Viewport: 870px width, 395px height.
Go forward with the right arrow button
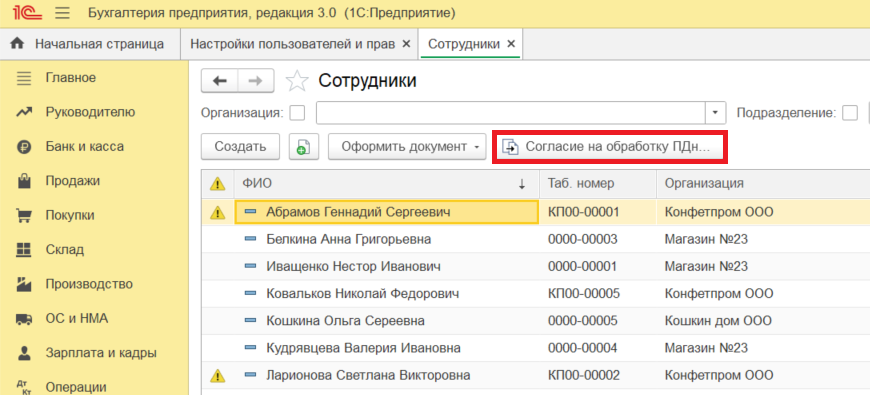pyautogui.click(x=256, y=81)
